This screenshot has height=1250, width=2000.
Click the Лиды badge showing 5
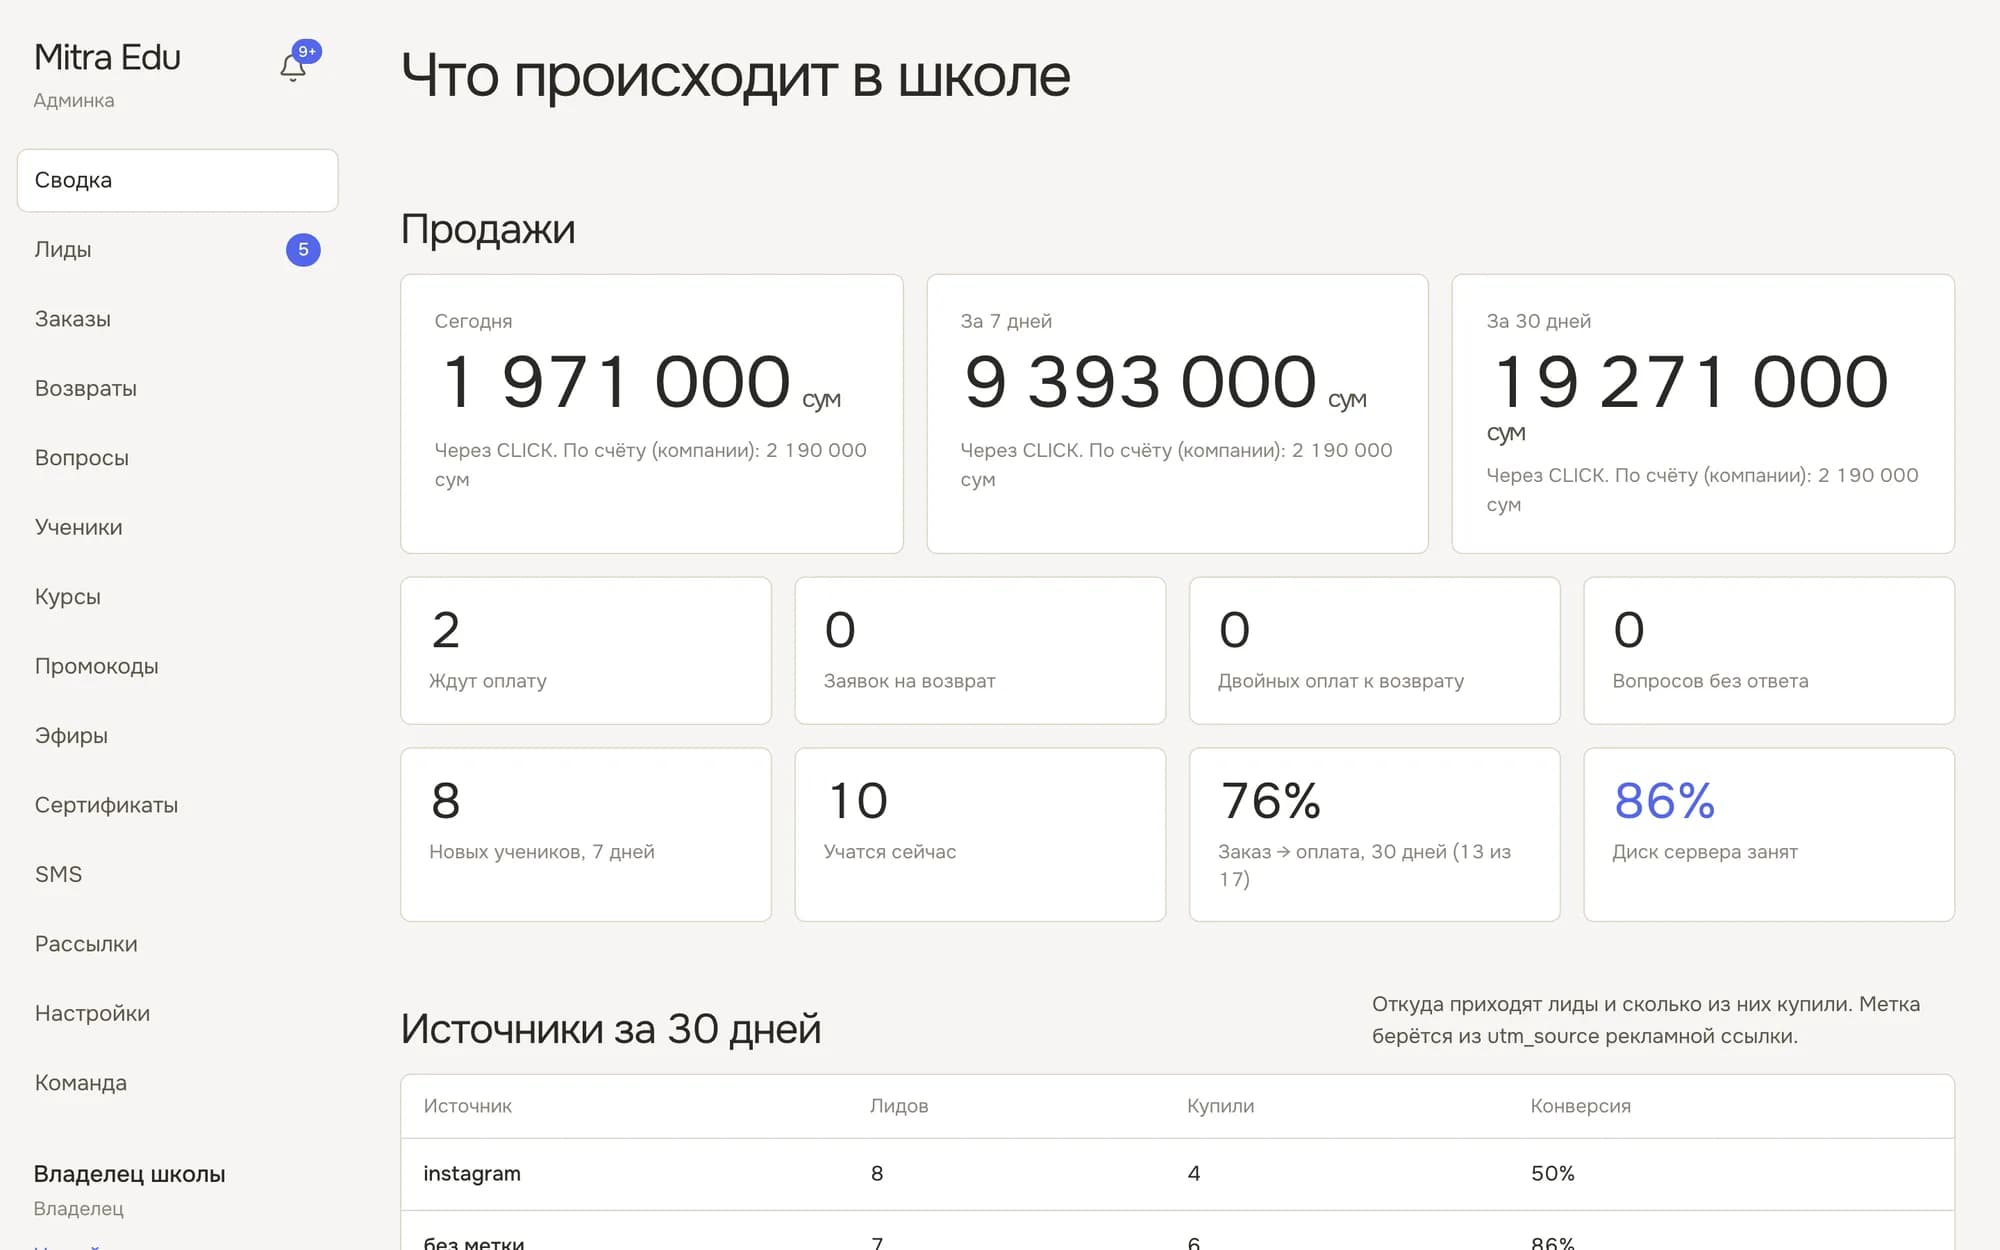pyautogui.click(x=303, y=249)
